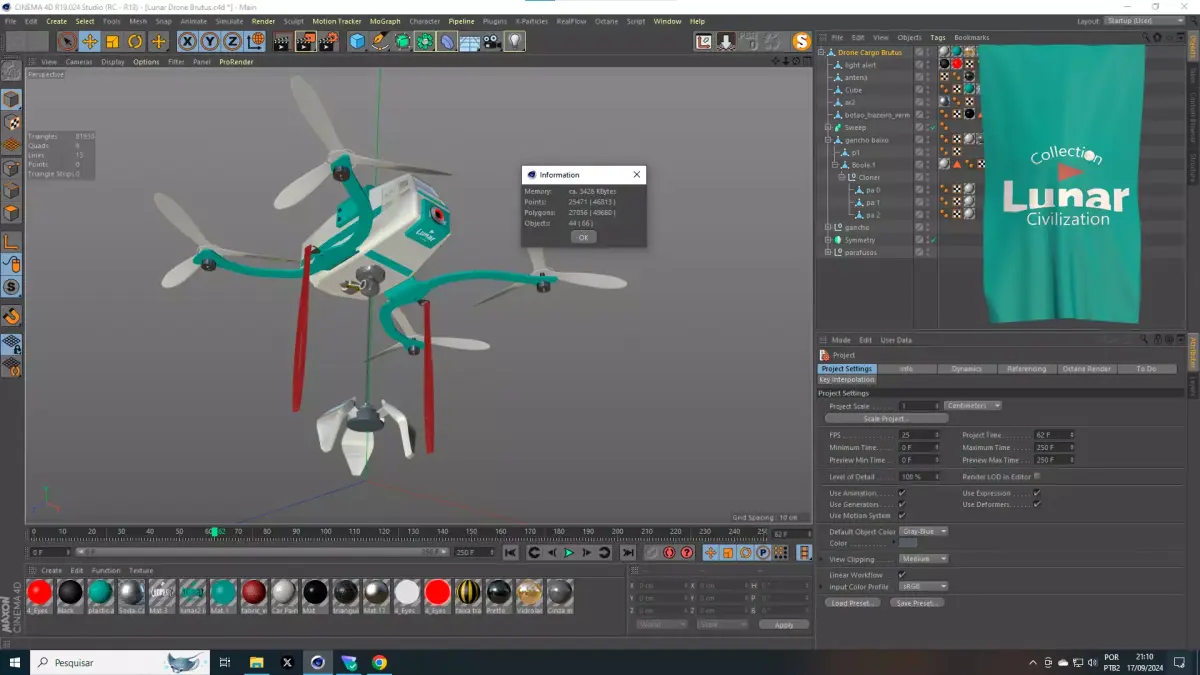This screenshot has width=1200, height=675.
Task: Toggle position keyframe recording icon
Action: click(711, 552)
